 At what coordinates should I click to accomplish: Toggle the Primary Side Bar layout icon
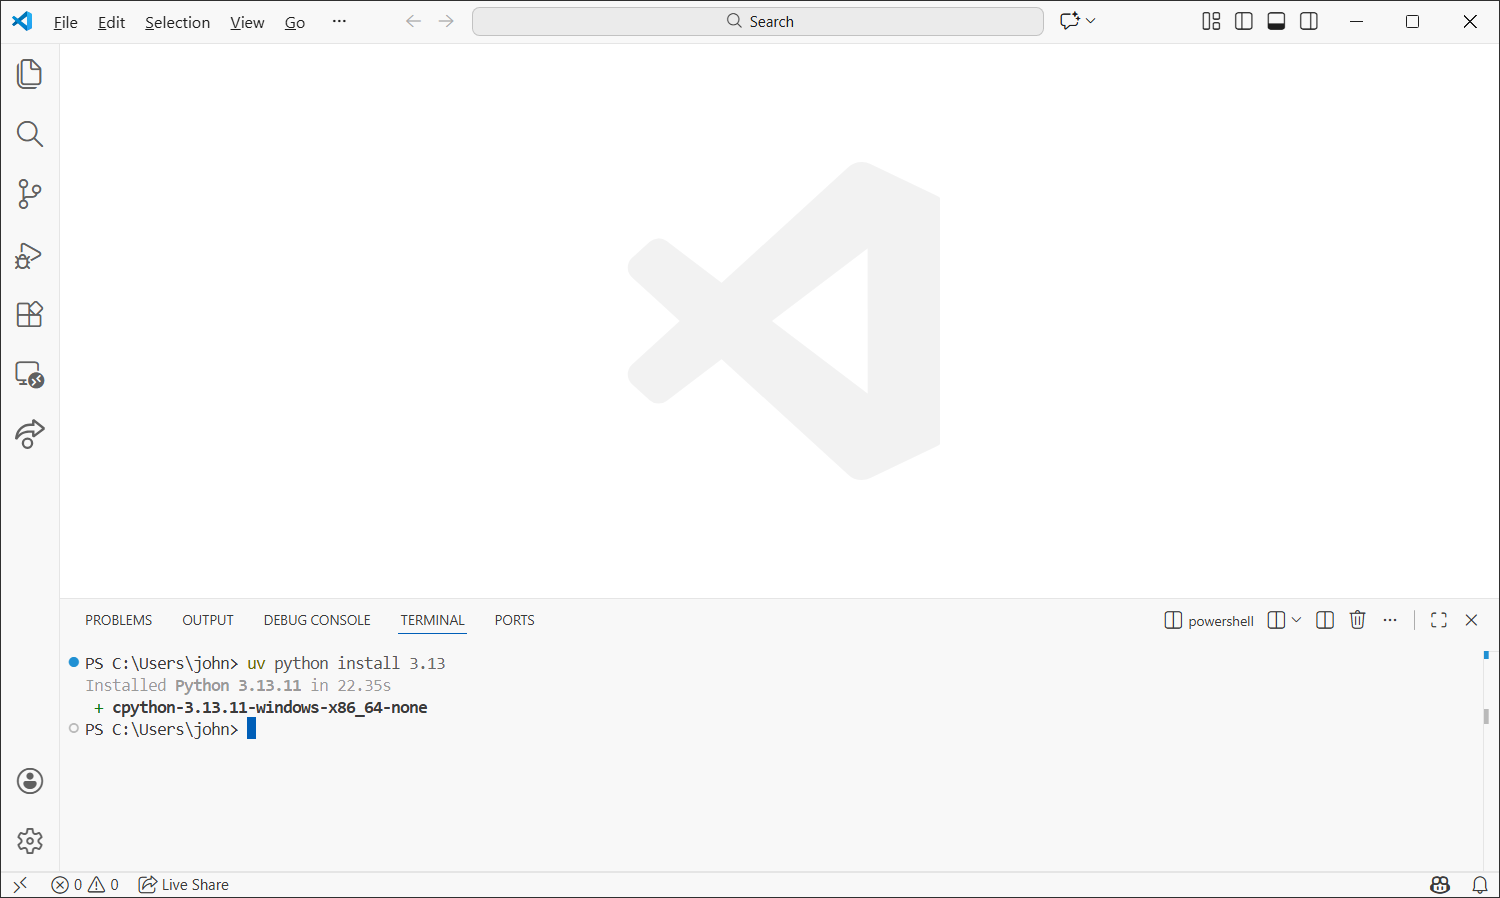coord(1243,20)
